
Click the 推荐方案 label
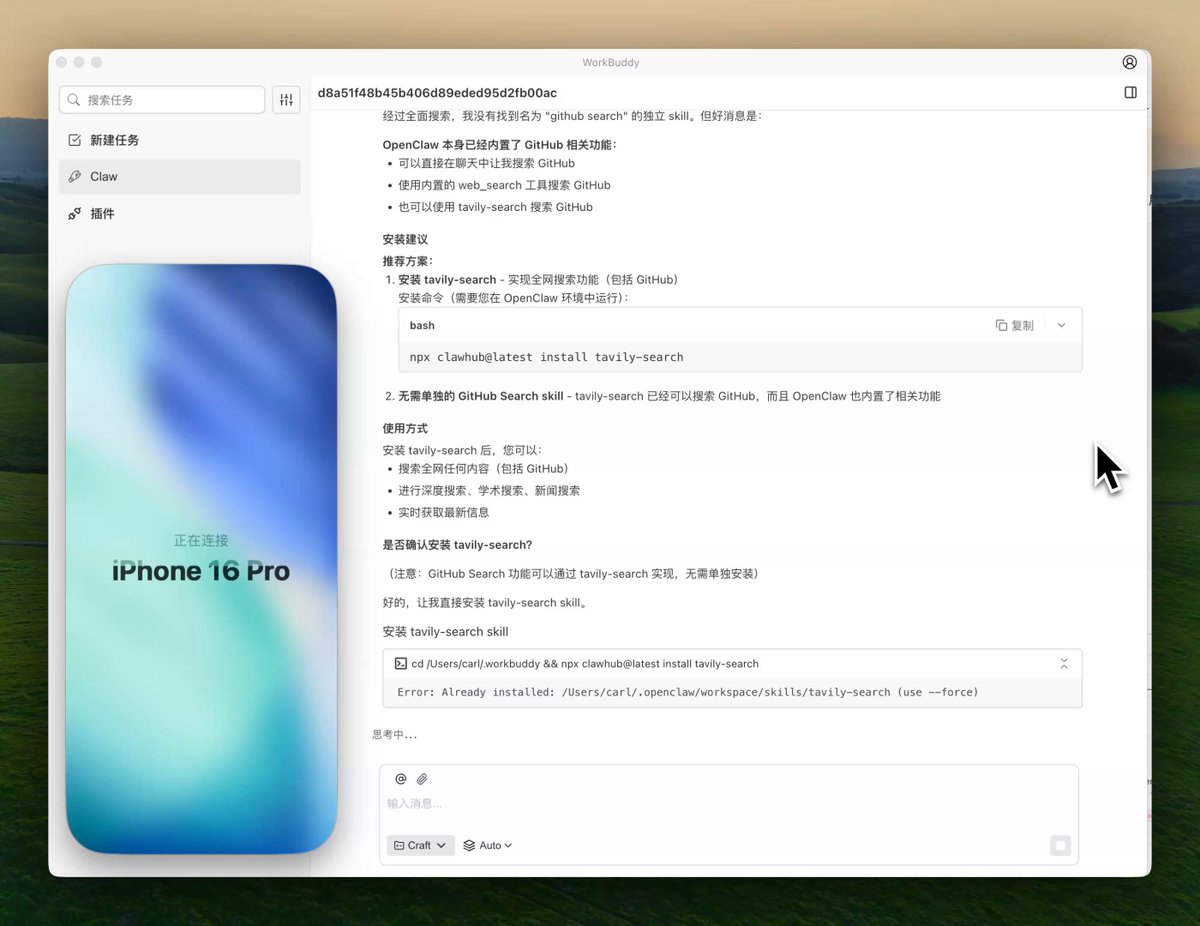point(408,261)
